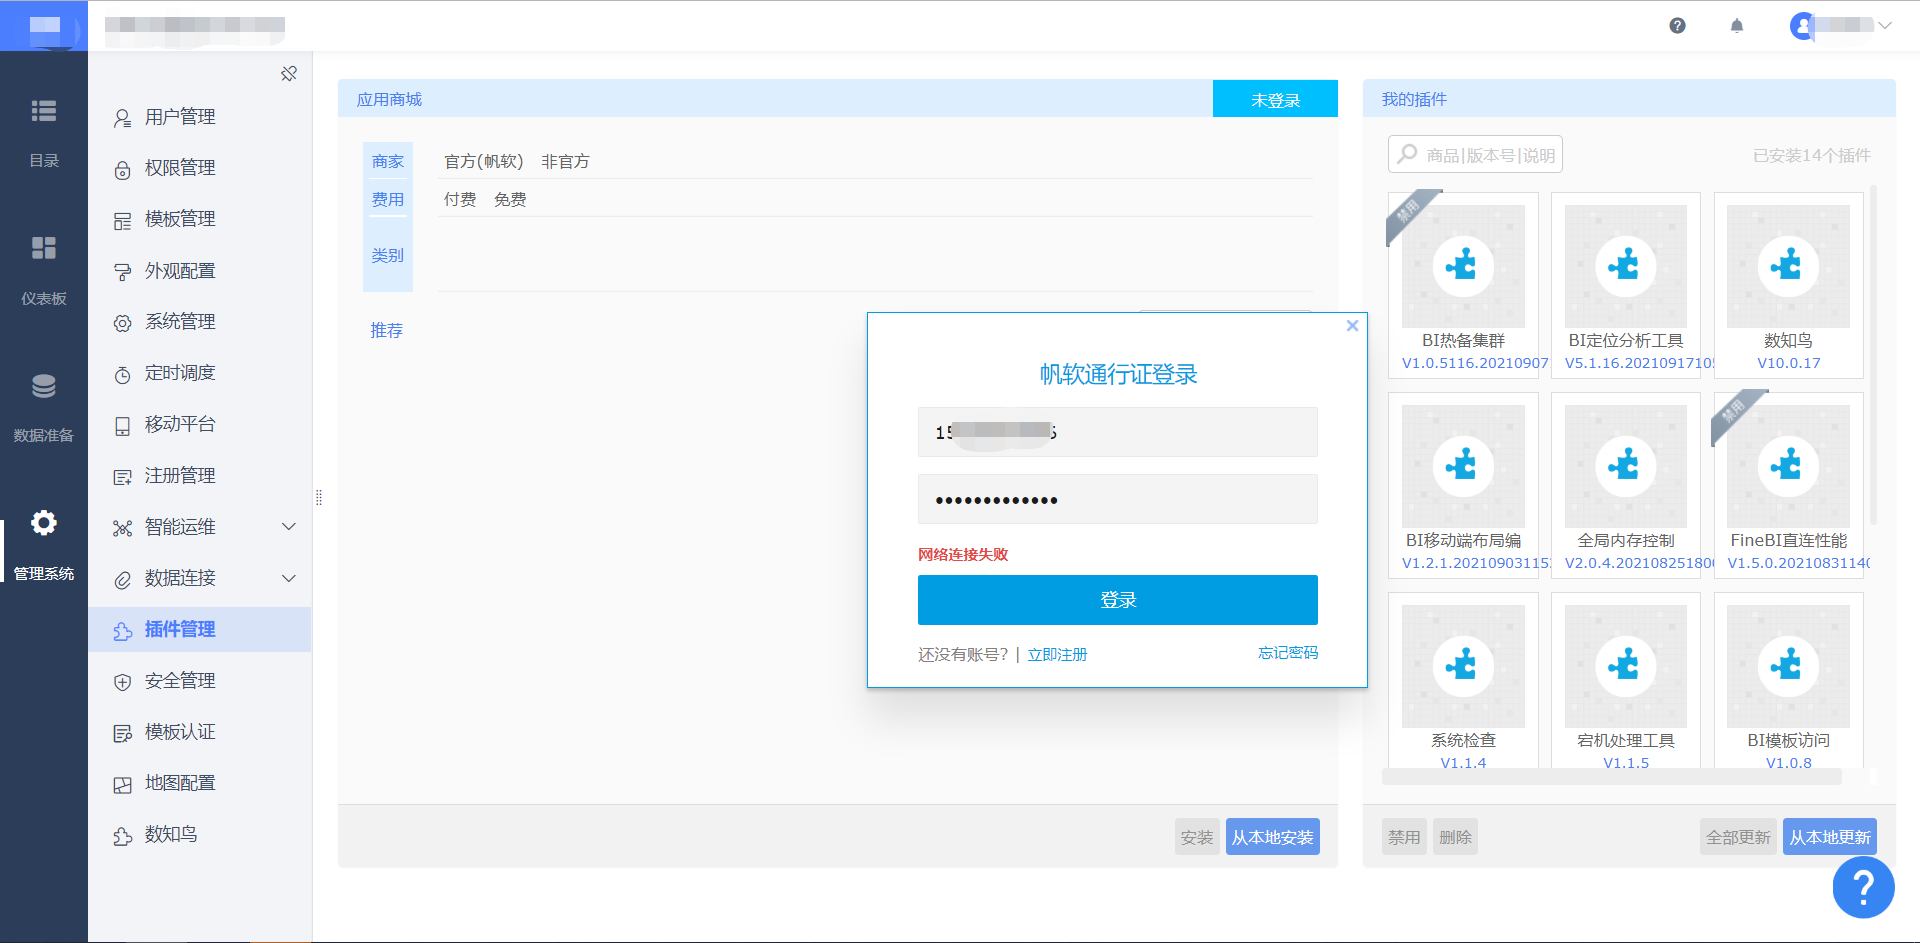This screenshot has height=943, width=1920.
Task: Open the user account dropdown arrow
Action: (1885, 26)
